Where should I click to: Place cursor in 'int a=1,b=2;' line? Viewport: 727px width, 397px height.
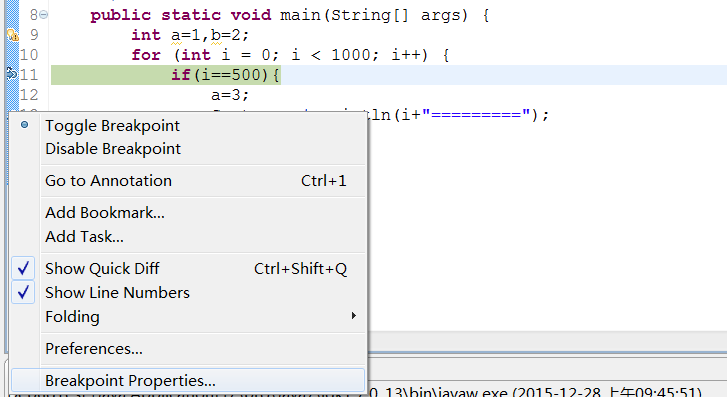tap(190, 35)
